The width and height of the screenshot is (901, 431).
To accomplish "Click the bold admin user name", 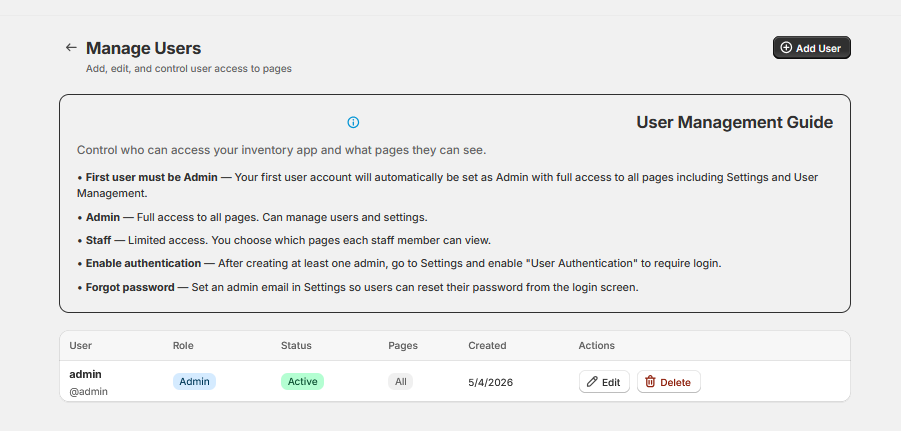I will click(86, 374).
